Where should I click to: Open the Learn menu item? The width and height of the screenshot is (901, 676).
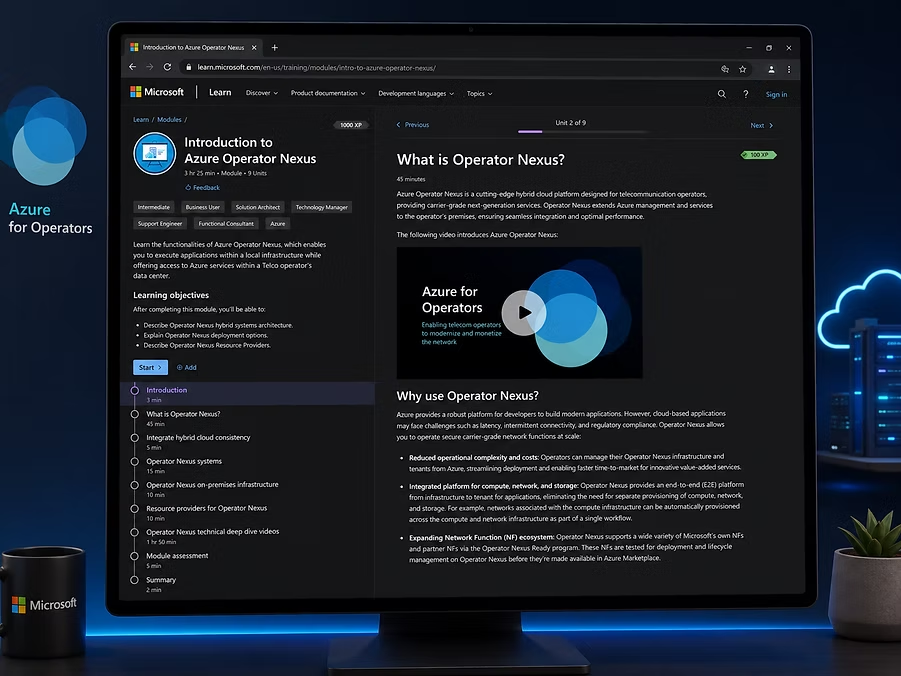pyautogui.click(x=220, y=93)
